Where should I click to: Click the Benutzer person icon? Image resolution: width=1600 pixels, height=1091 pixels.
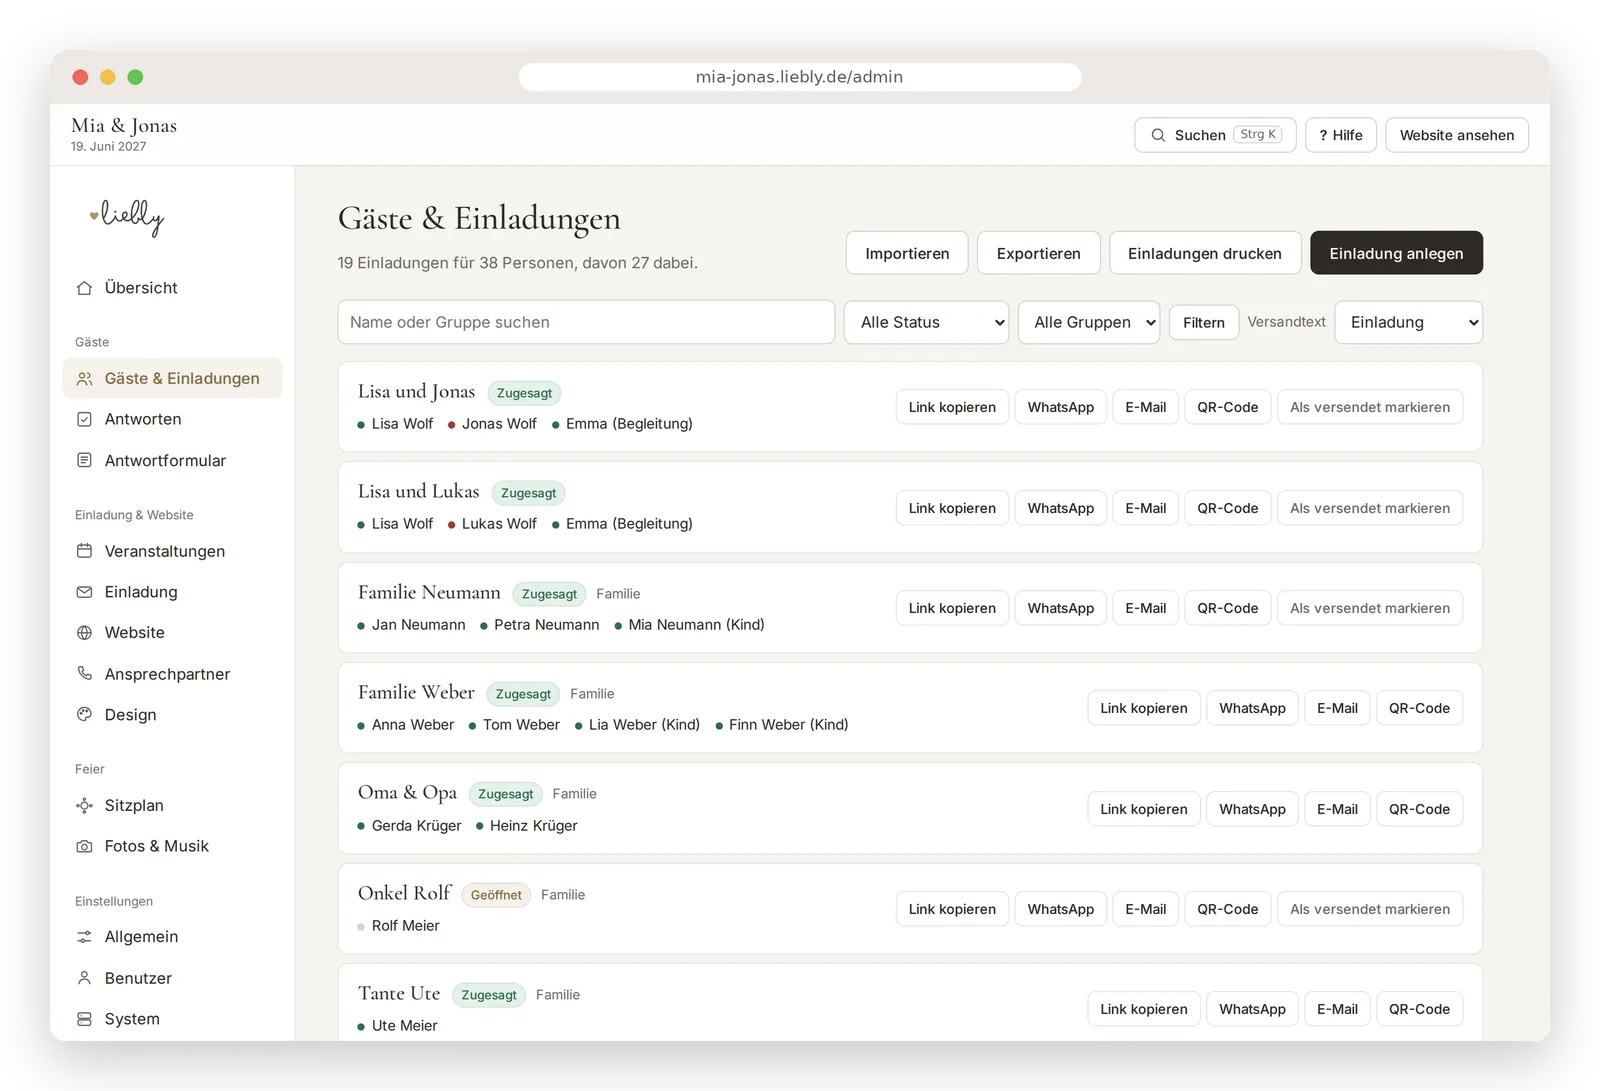(85, 978)
